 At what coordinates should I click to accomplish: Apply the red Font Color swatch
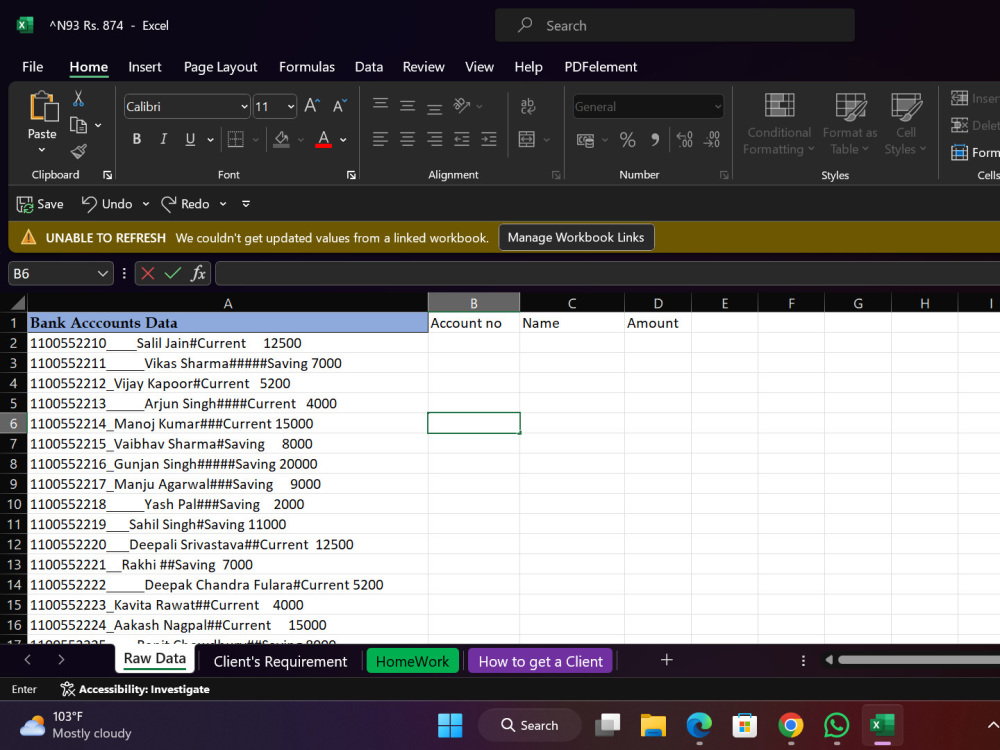(324, 139)
